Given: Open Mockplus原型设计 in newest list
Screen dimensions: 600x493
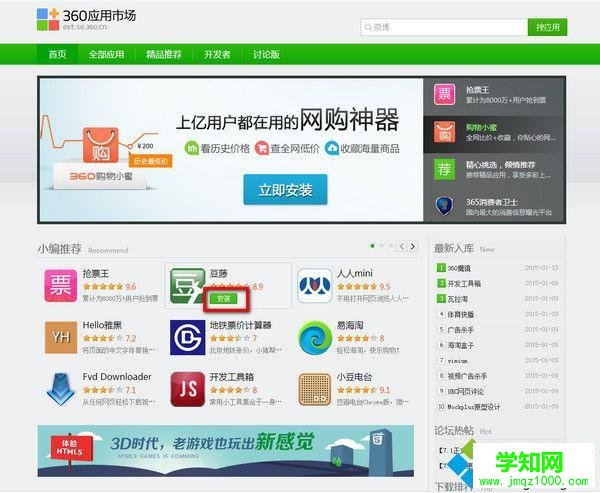Looking at the screenshot, I should coord(474,406).
